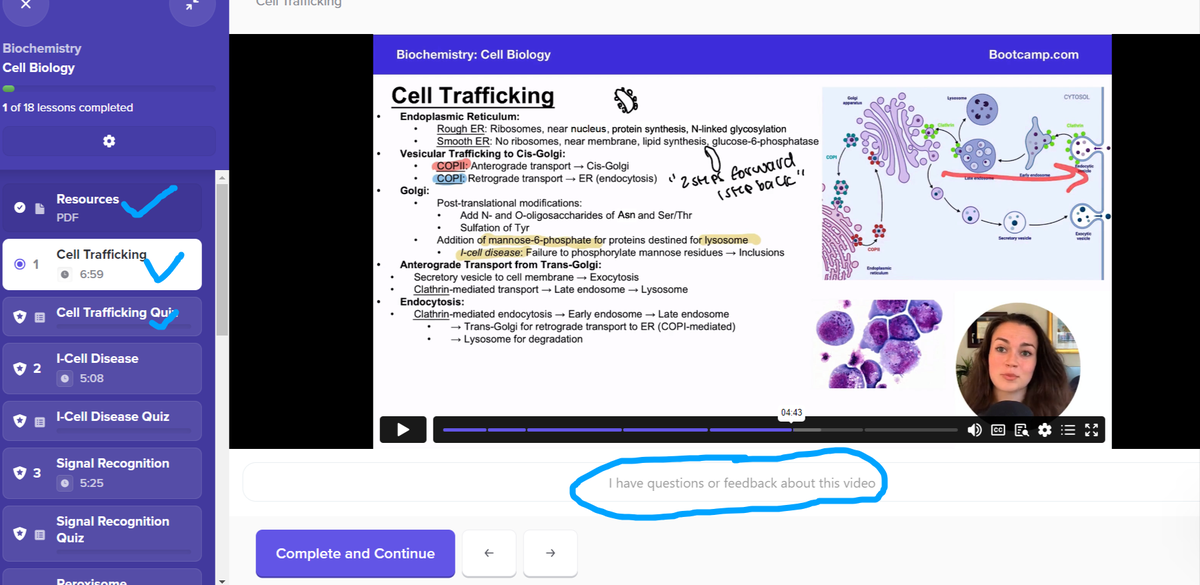
Task: Click the feedback field about this video
Action: tap(741, 483)
